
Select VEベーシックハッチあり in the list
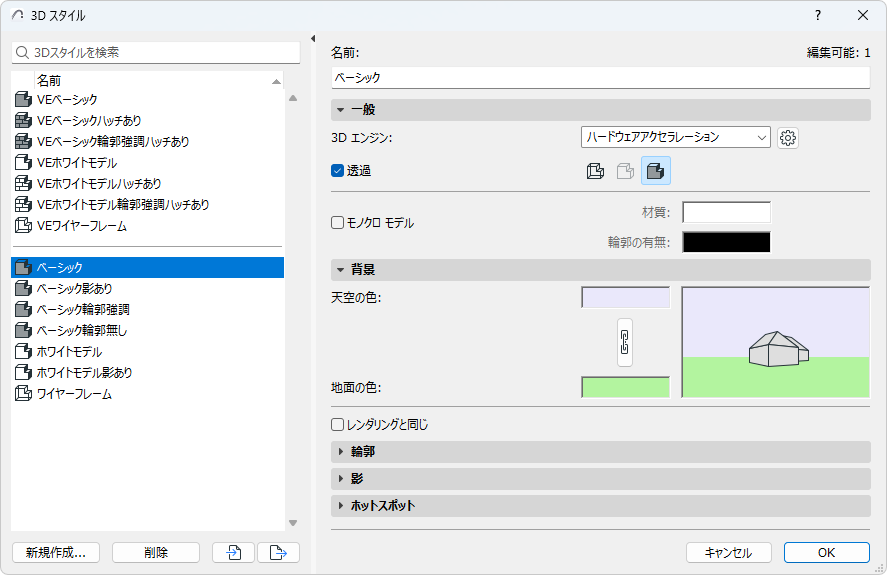coord(89,121)
